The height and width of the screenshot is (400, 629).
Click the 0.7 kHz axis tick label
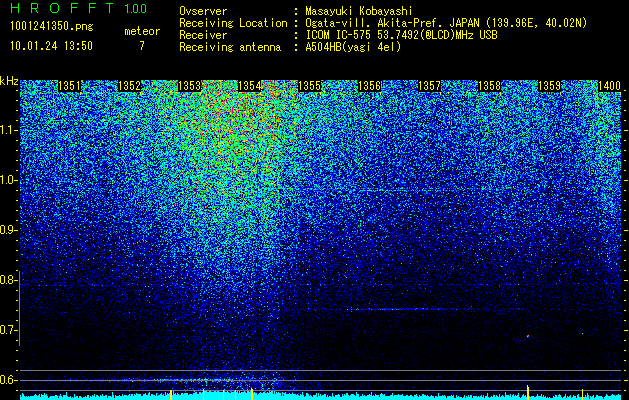[x=9, y=330]
